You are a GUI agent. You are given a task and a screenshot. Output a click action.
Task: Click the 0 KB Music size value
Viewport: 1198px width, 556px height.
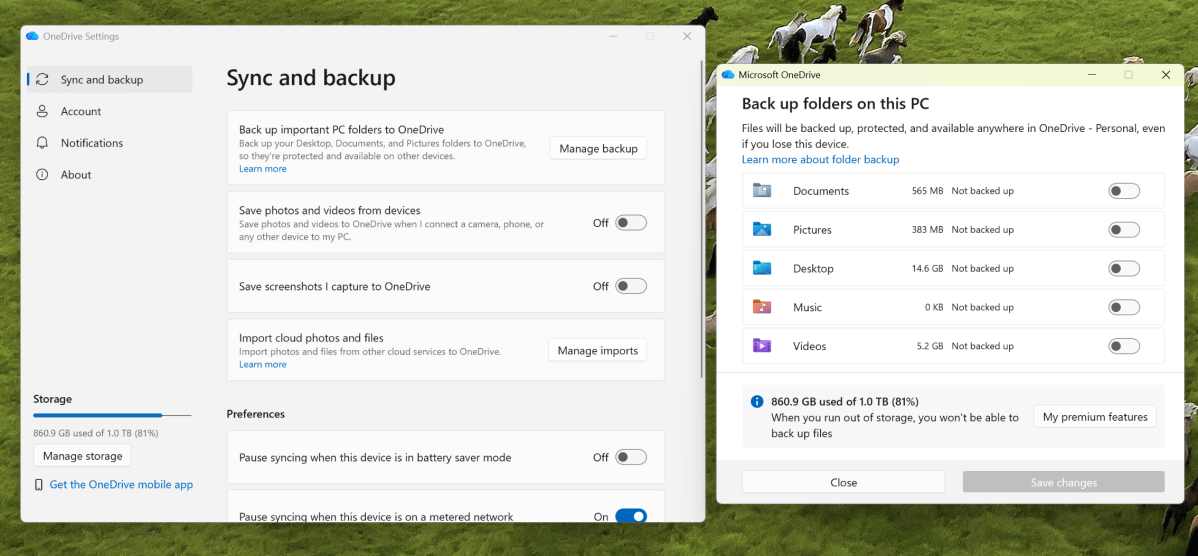coord(934,307)
